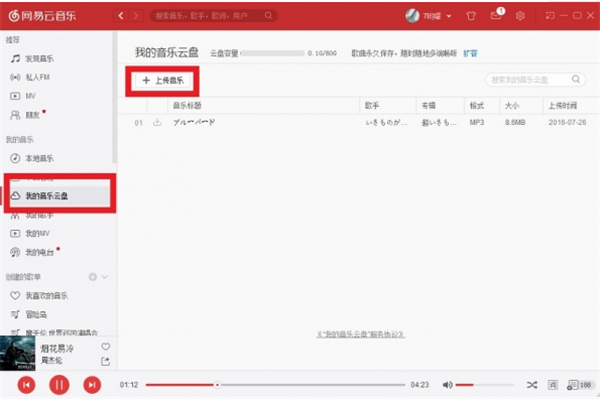Sort by 格式 column header

tap(477, 106)
